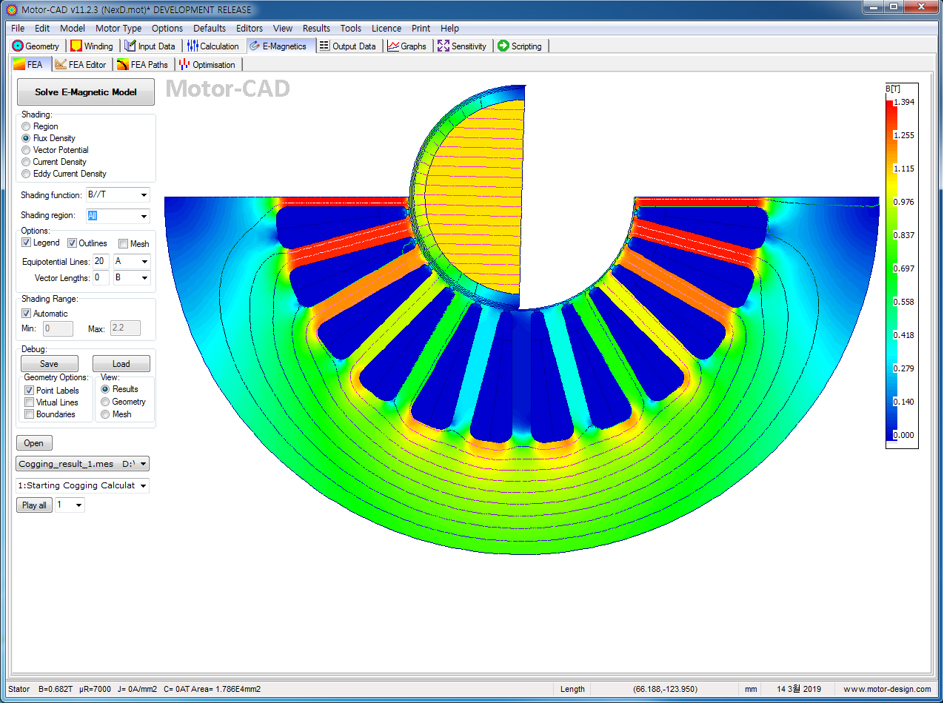
Task: Open the Editors menu
Action: [249, 28]
